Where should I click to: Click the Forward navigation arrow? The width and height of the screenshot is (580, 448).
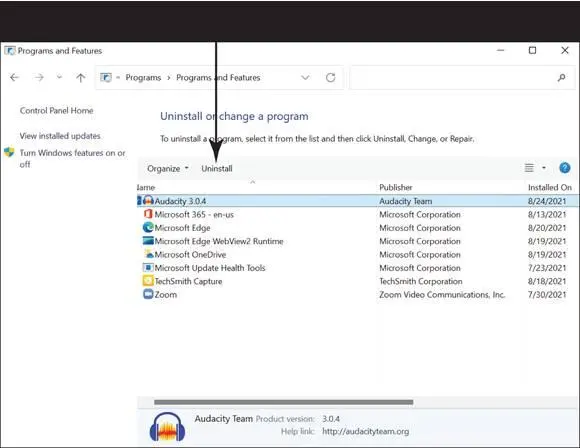pyautogui.click(x=39, y=77)
